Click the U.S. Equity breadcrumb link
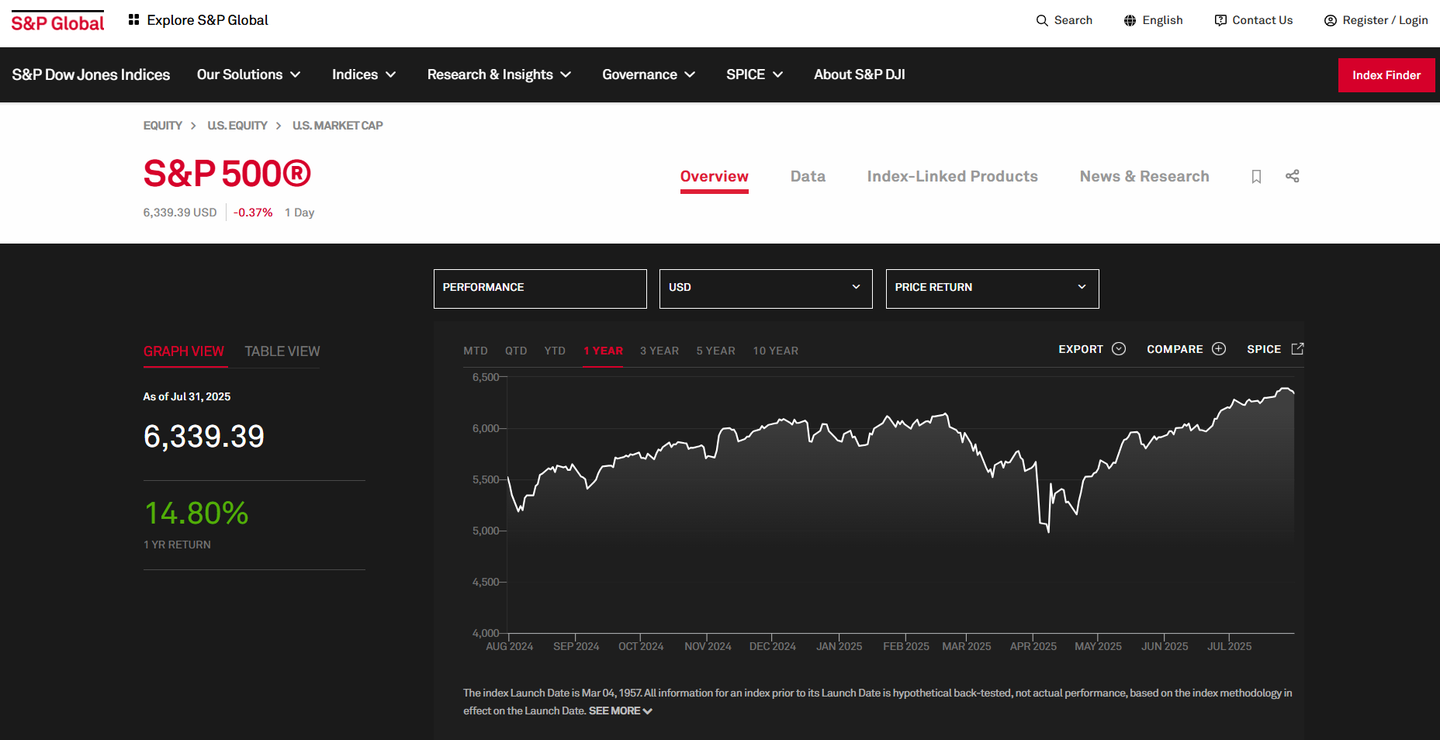The width and height of the screenshot is (1440, 740). point(237,125)
